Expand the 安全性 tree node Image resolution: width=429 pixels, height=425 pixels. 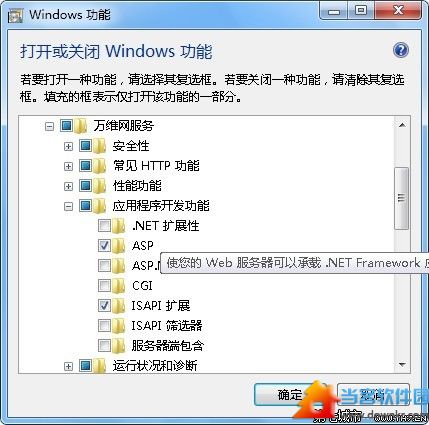68,146
